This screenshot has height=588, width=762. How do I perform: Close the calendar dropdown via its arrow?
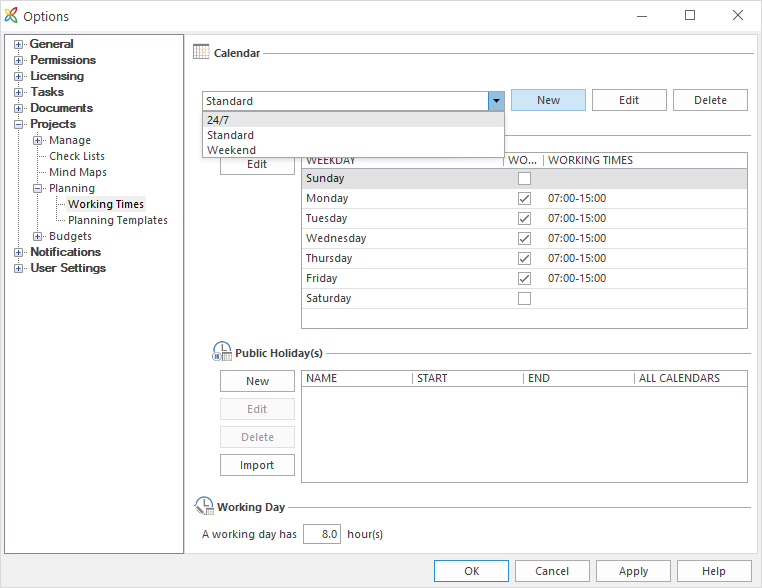click(496, 101)
